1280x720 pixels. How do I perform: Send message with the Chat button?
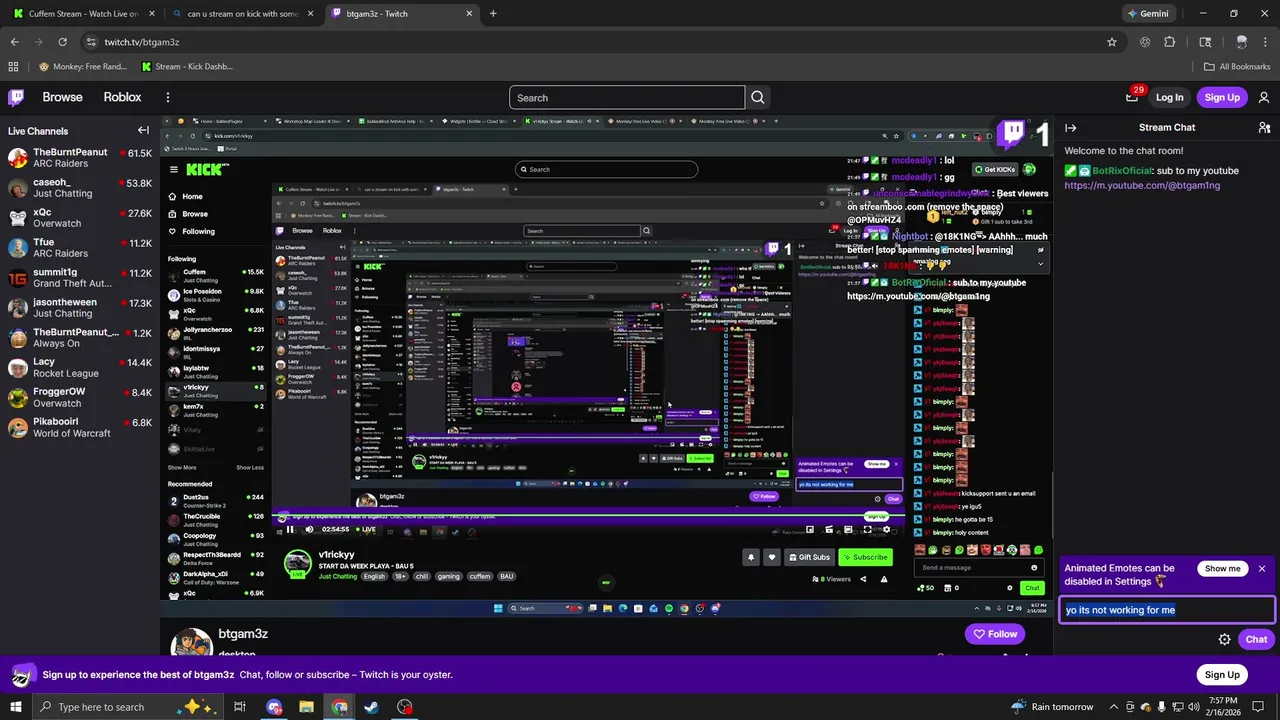1256,639
